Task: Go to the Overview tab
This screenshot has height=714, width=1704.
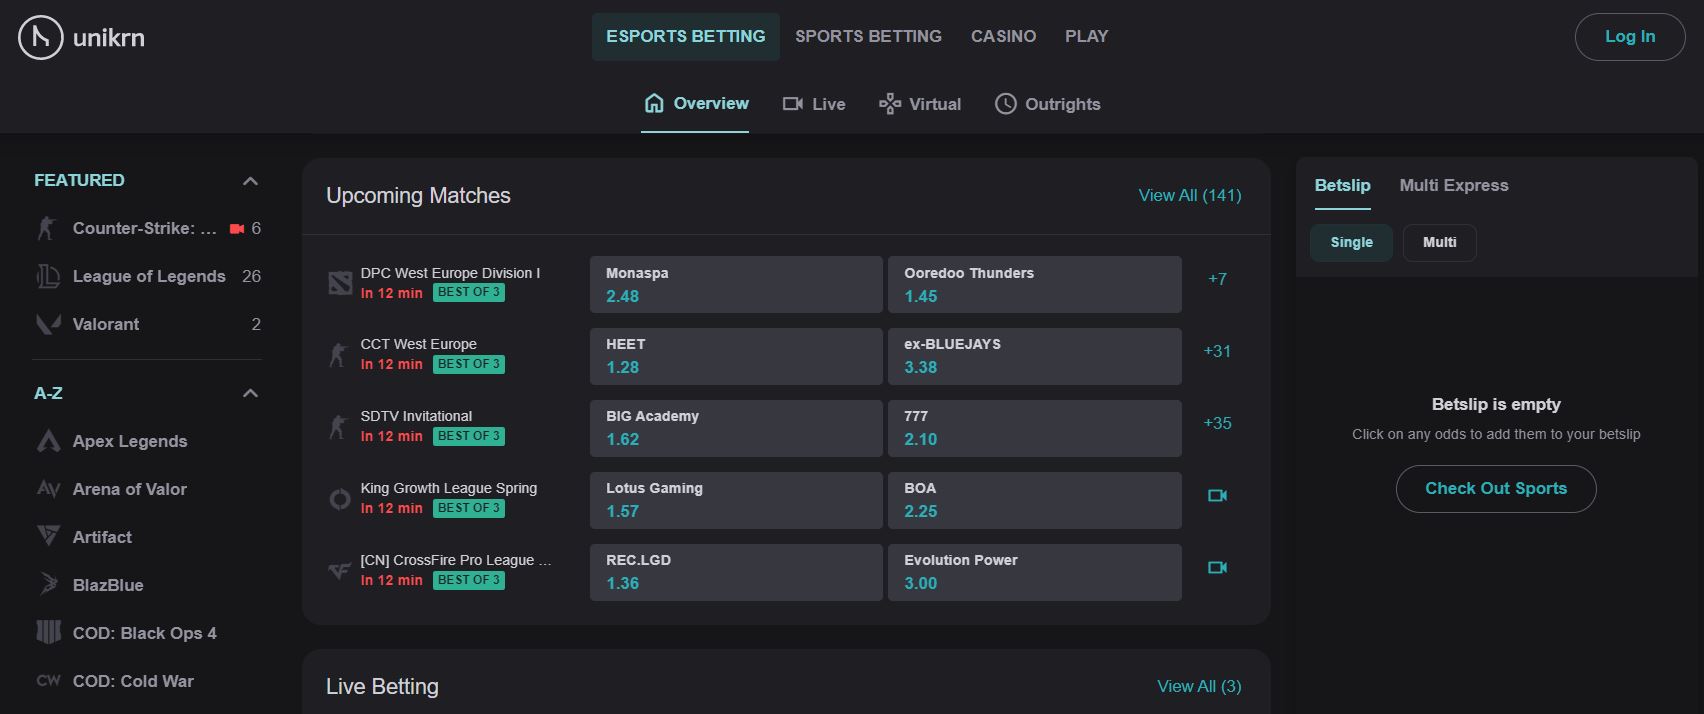Action: tap(695, 104)
